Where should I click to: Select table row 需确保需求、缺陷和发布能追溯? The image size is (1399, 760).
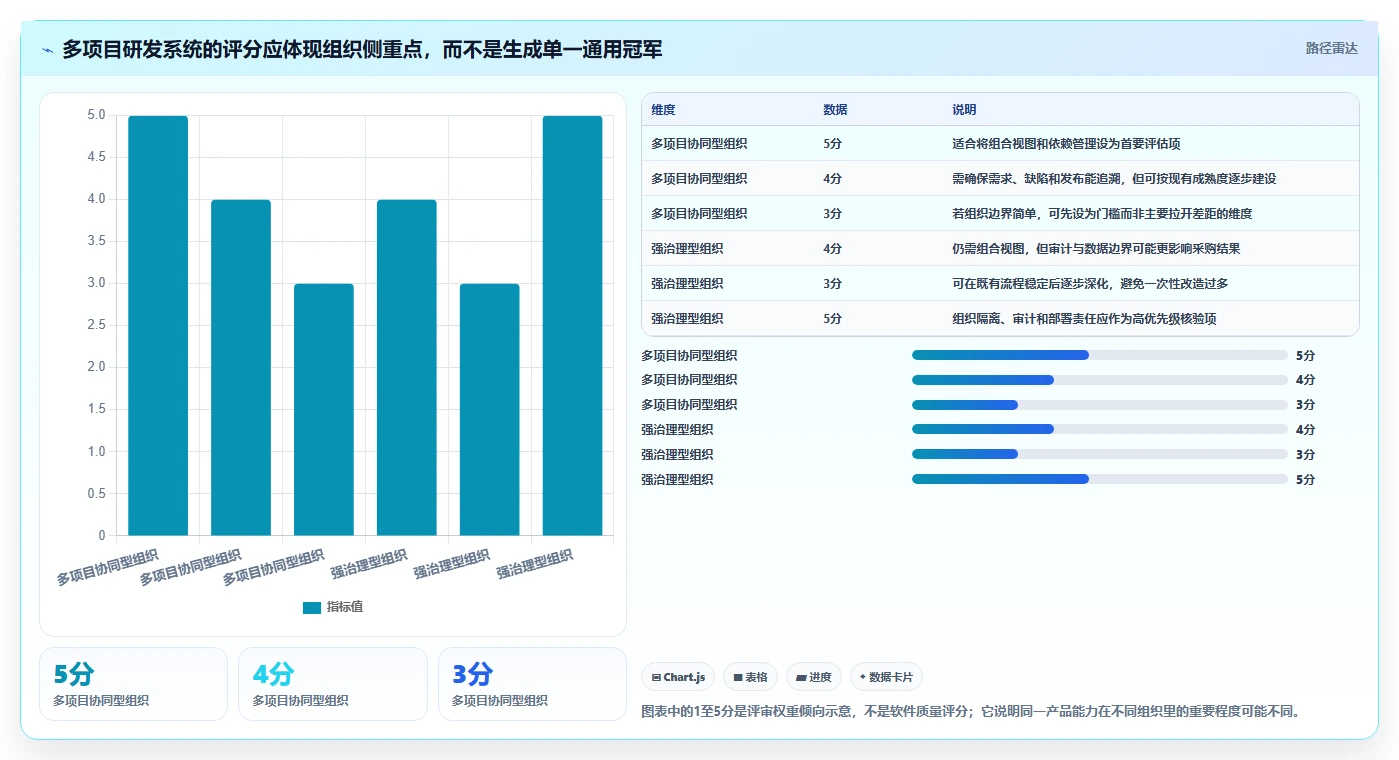1000,179
